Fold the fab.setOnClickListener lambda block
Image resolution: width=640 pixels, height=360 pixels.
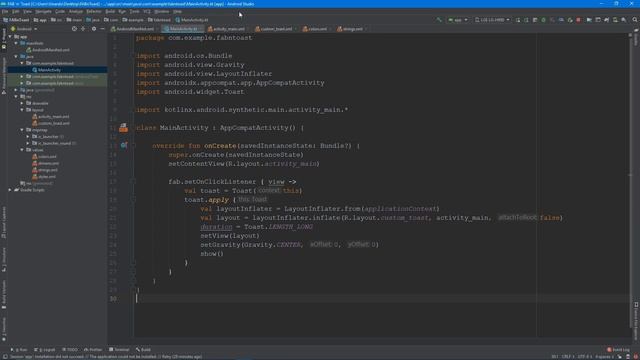click(x=133, y=182)
